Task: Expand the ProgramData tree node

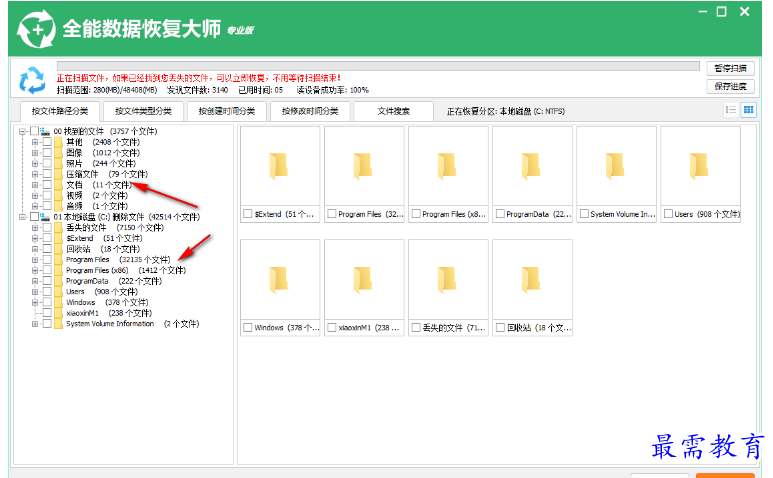Action: (x=35, y=281)
